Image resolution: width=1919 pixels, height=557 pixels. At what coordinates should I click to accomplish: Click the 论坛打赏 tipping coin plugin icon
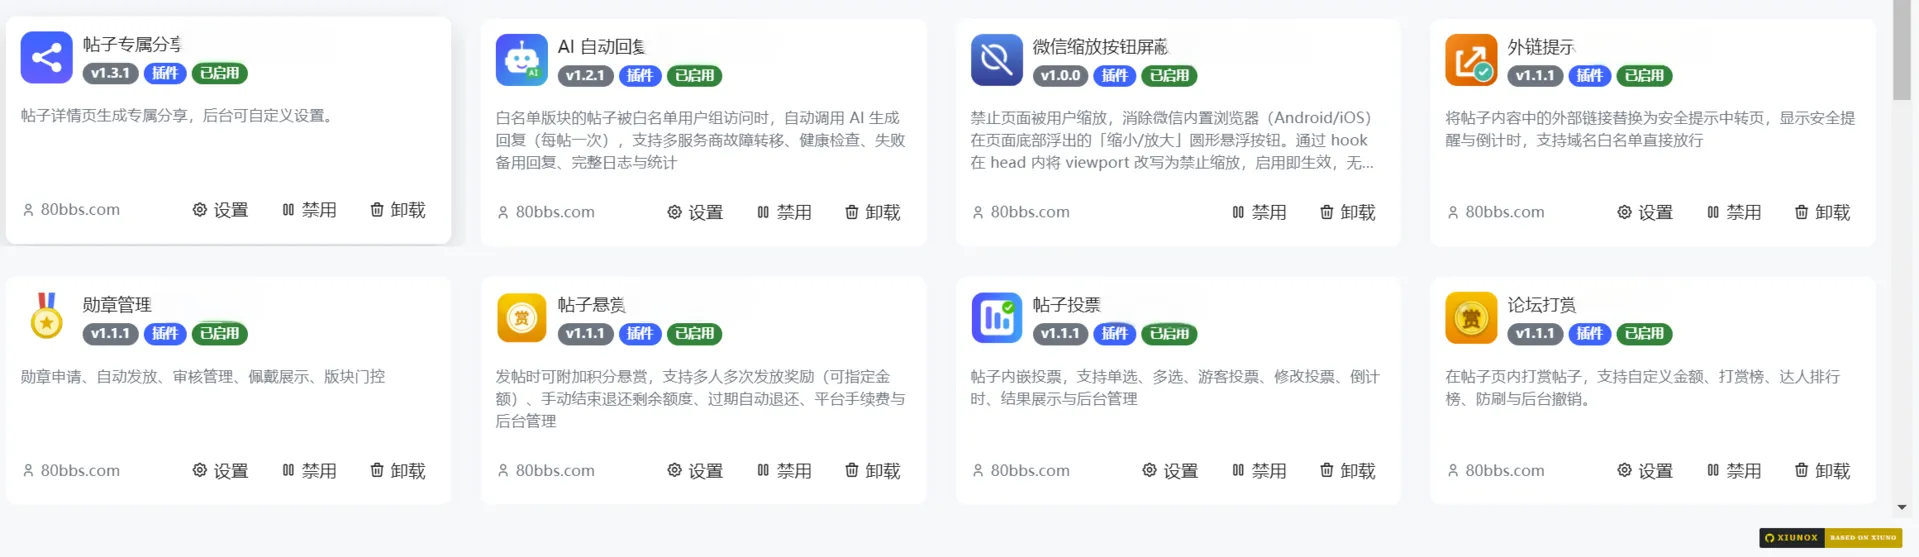(x=1471, y=318)
